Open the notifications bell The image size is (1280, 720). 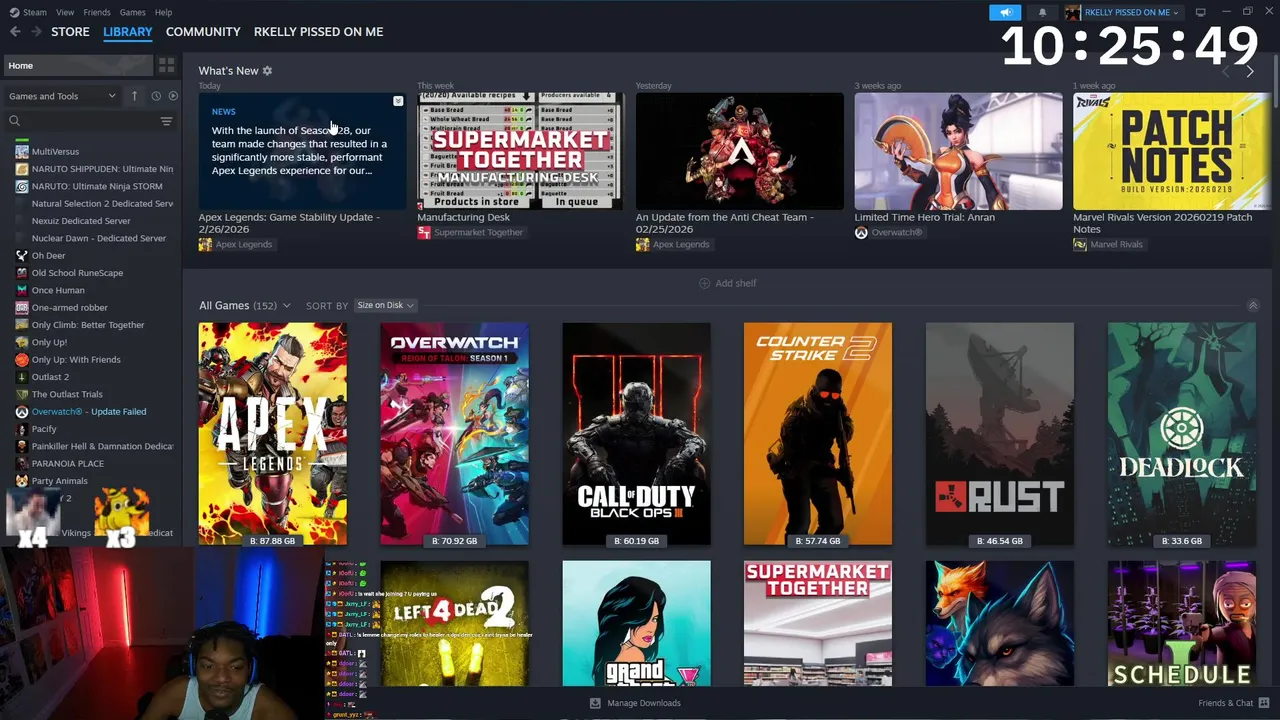click(1042, 12)
